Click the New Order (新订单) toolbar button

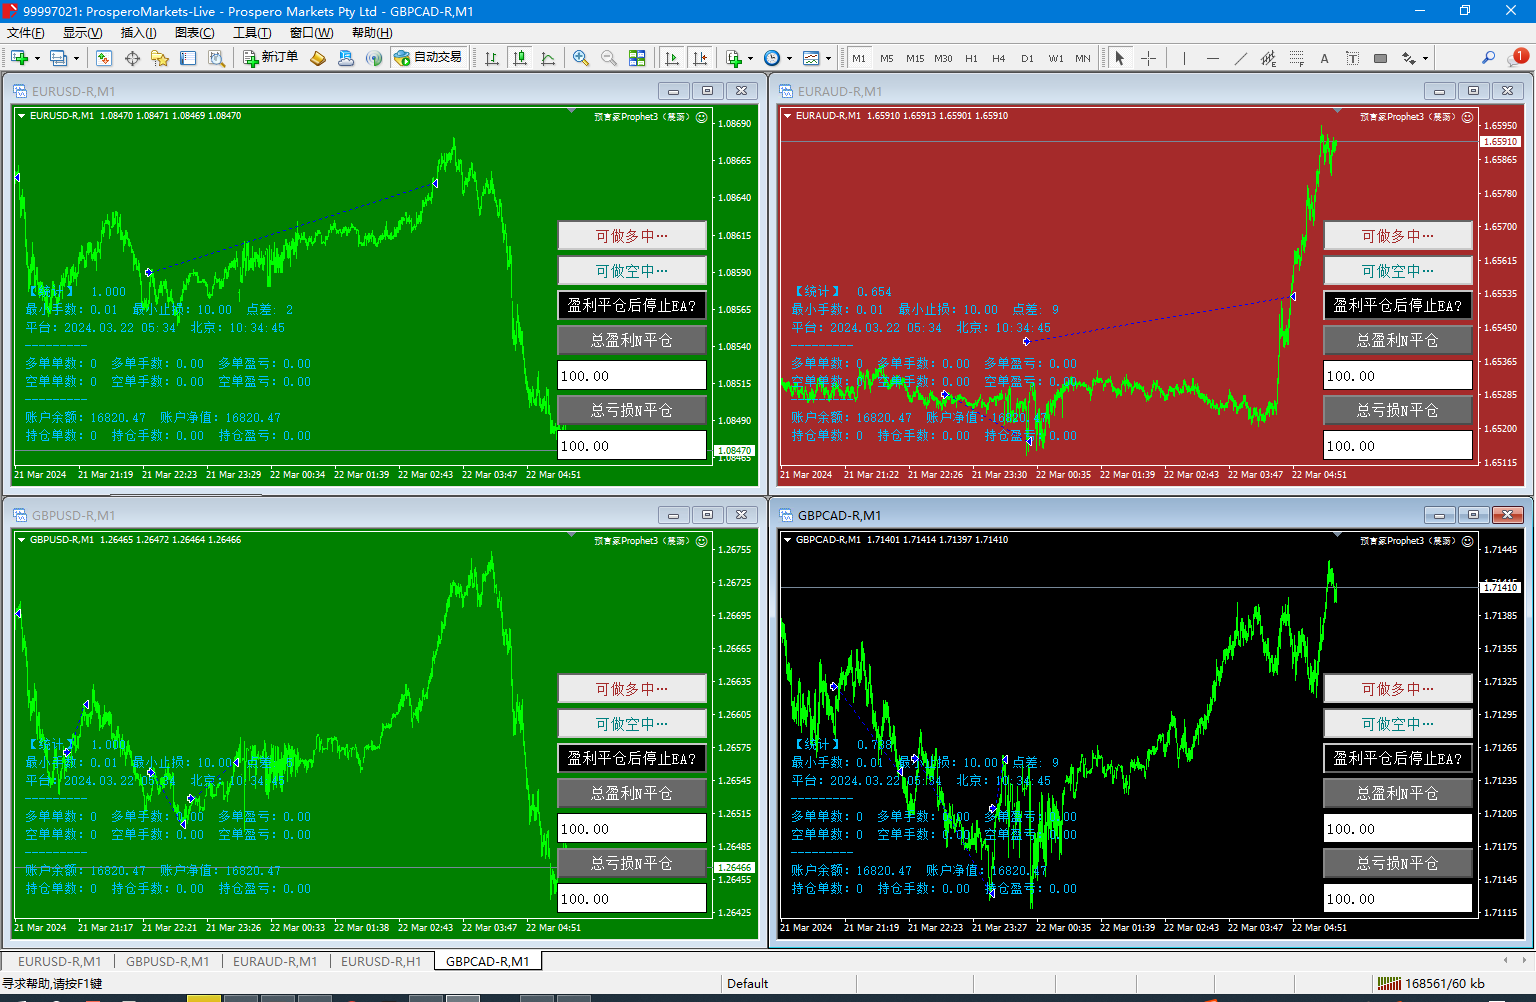[x=271, y=58]
